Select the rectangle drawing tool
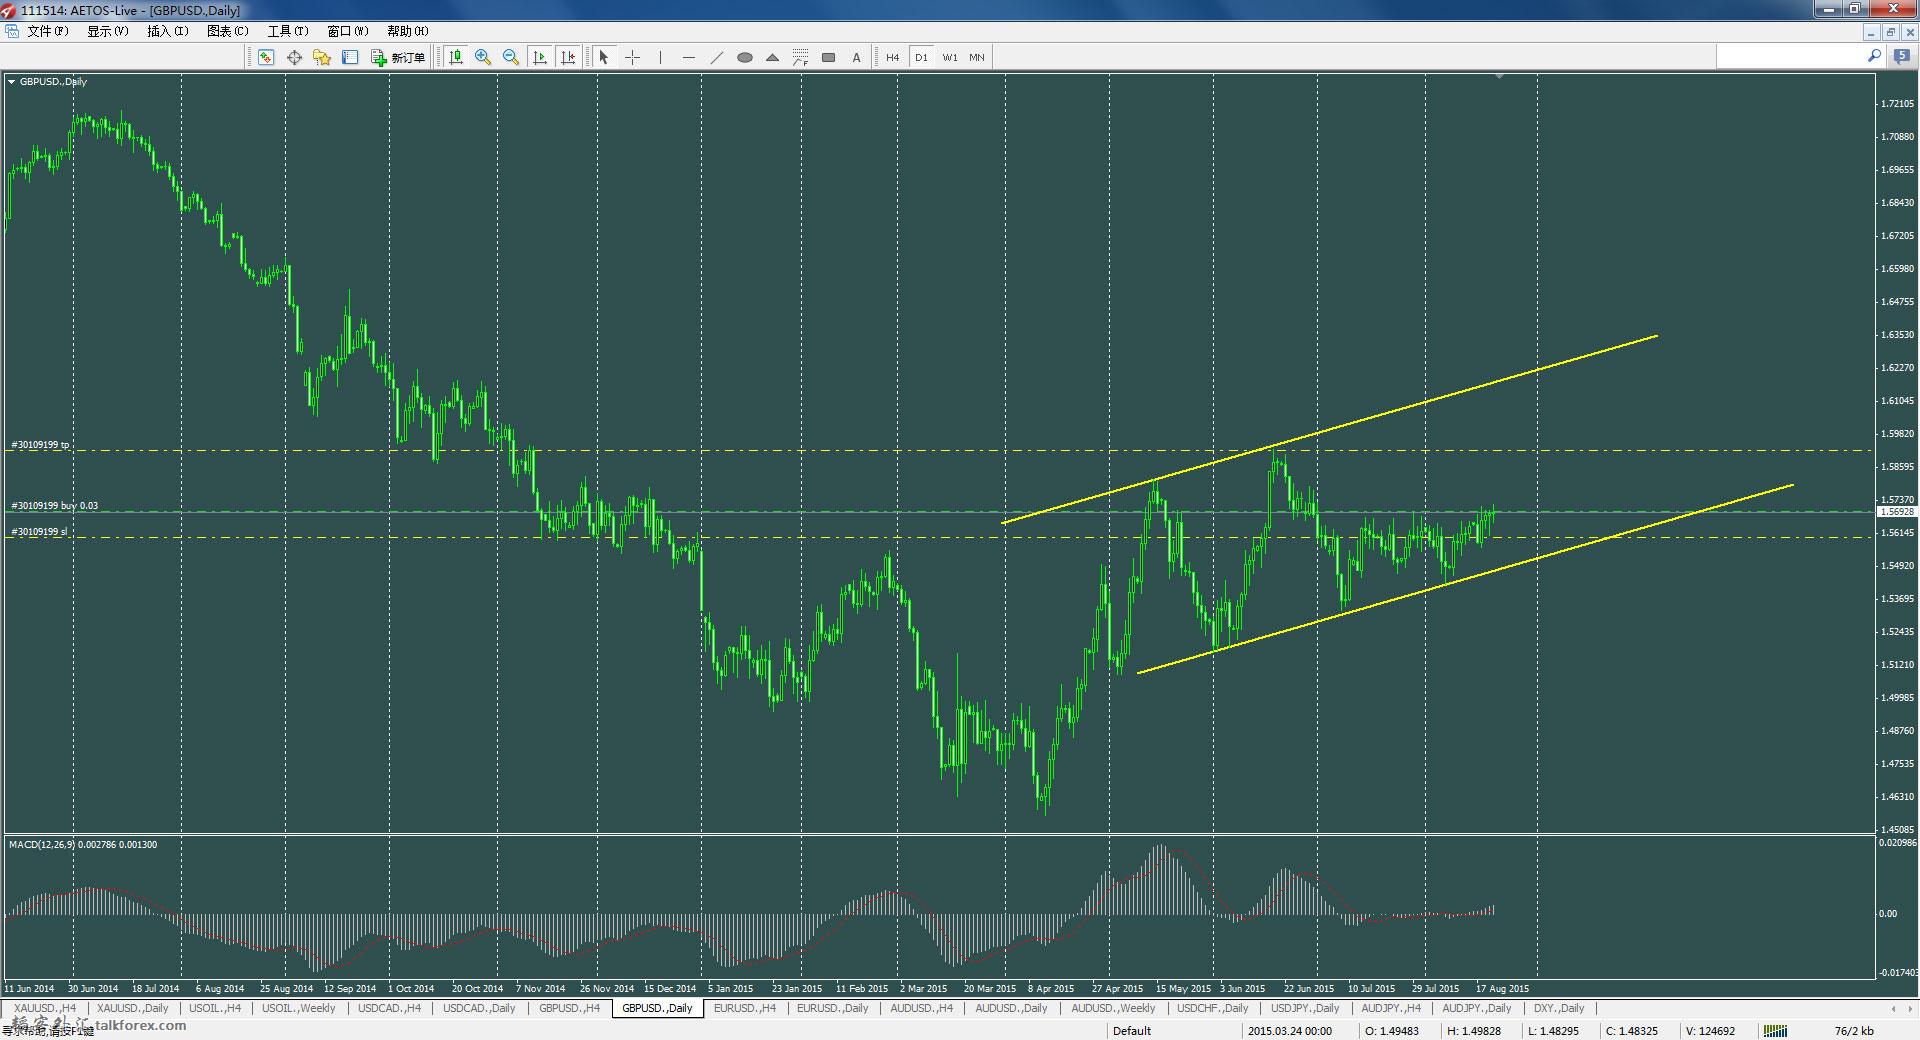 click(x=828, y=57)
